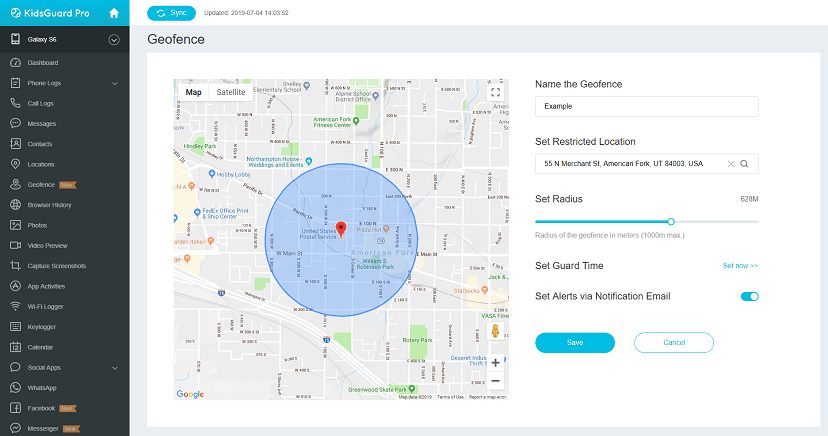Click the Social Apps chat icon
Image resolution: width=828 pixels, height=436 pixels.
15,367
